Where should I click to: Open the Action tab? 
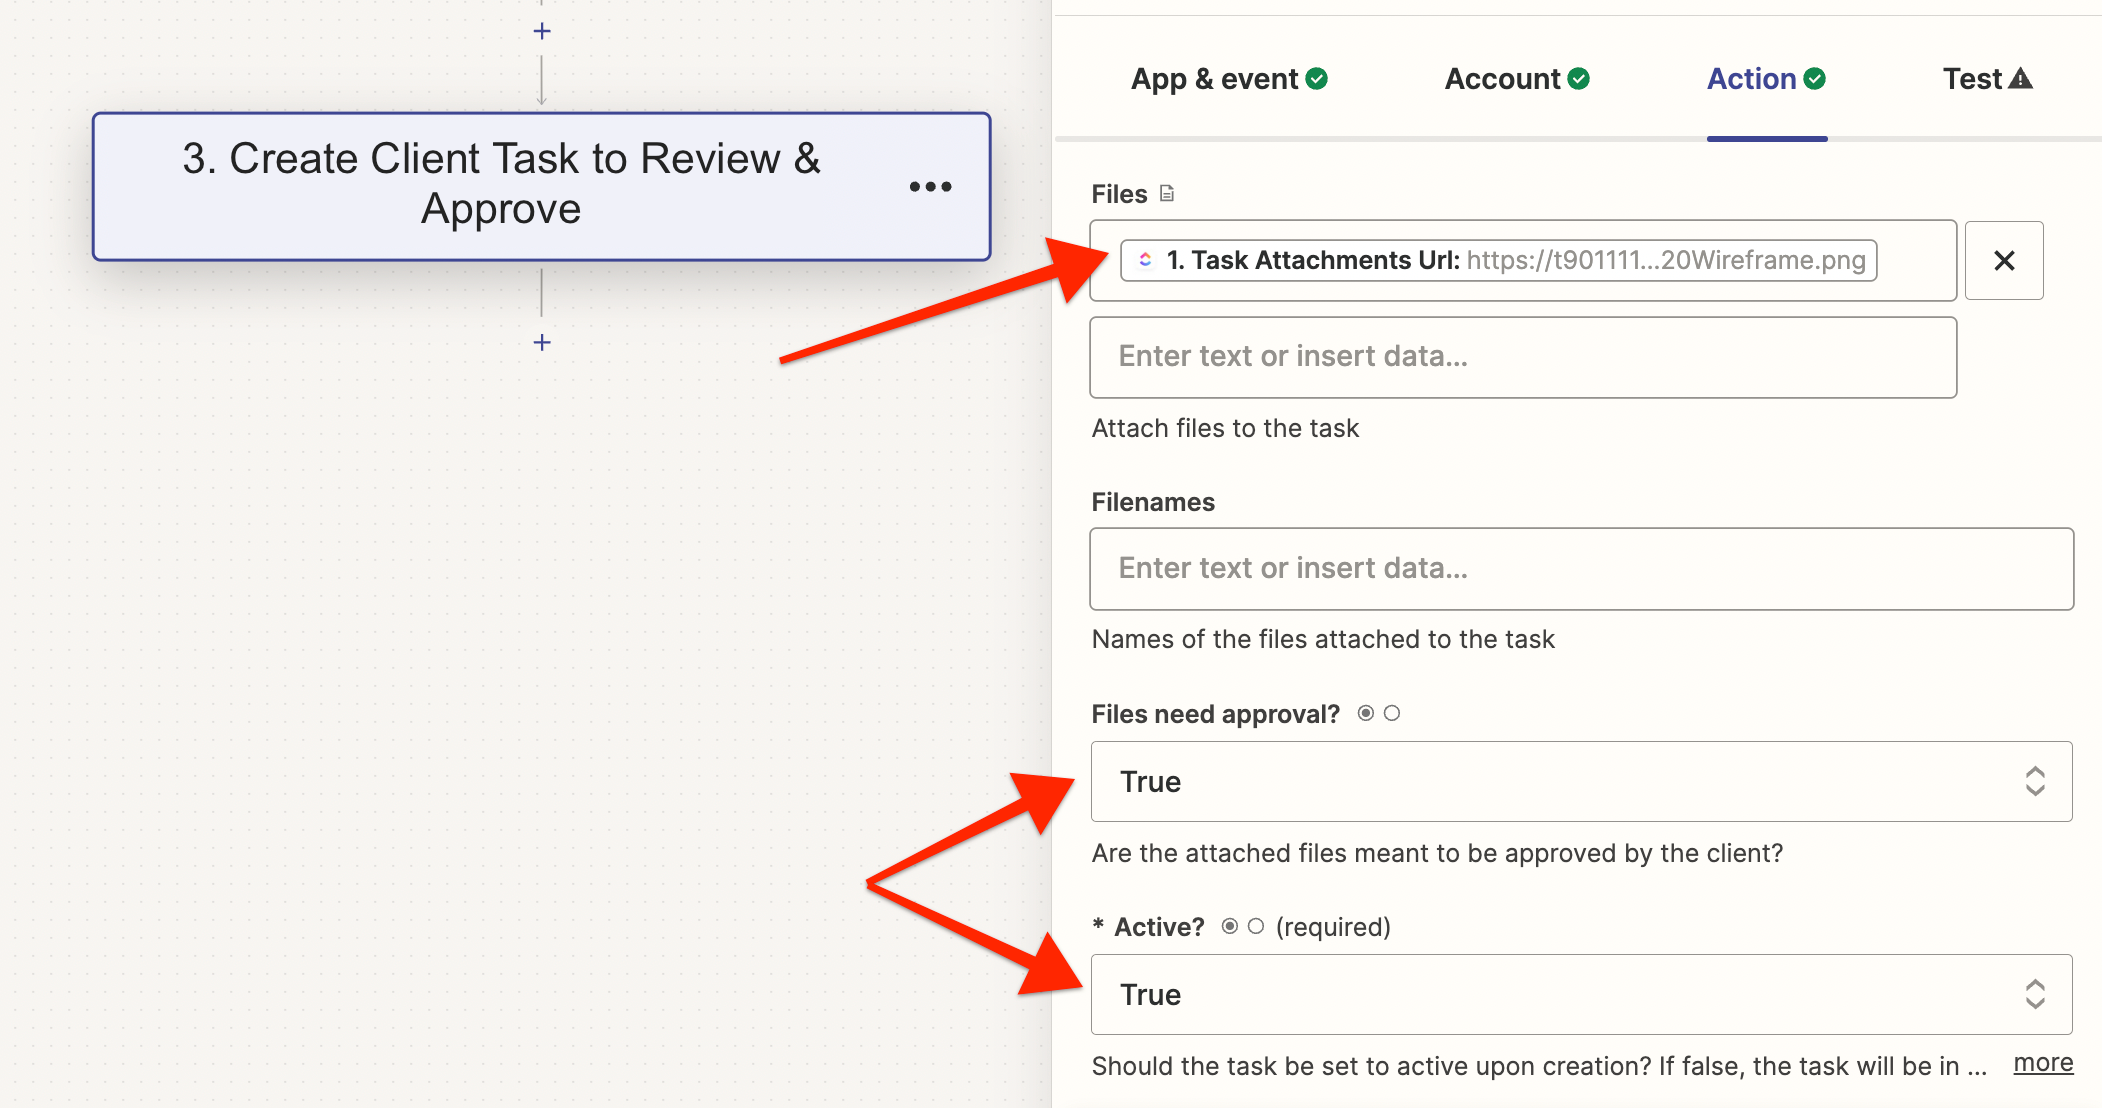[1752, 78]
